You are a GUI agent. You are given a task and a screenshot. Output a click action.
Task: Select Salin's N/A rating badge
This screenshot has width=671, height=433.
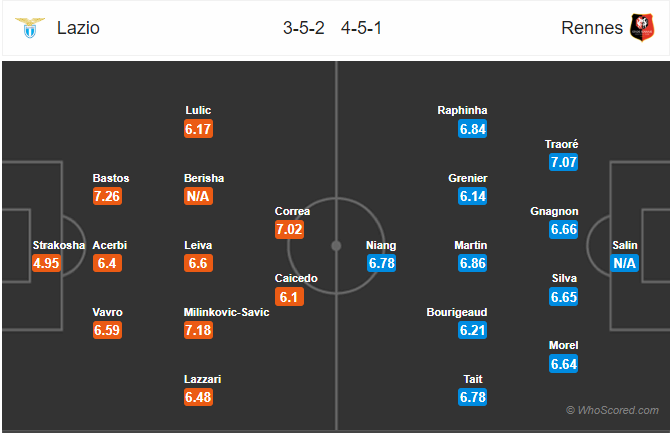625,263
